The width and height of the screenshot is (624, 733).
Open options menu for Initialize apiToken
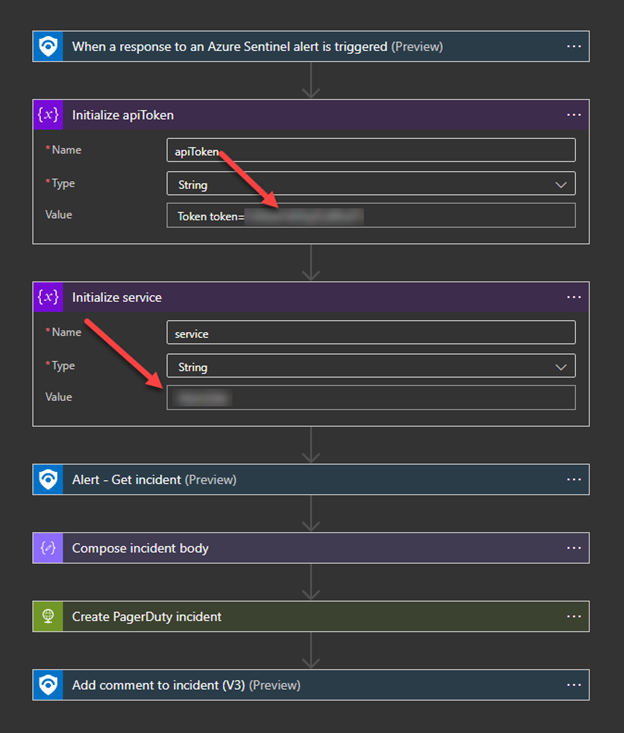pos(574,115)
